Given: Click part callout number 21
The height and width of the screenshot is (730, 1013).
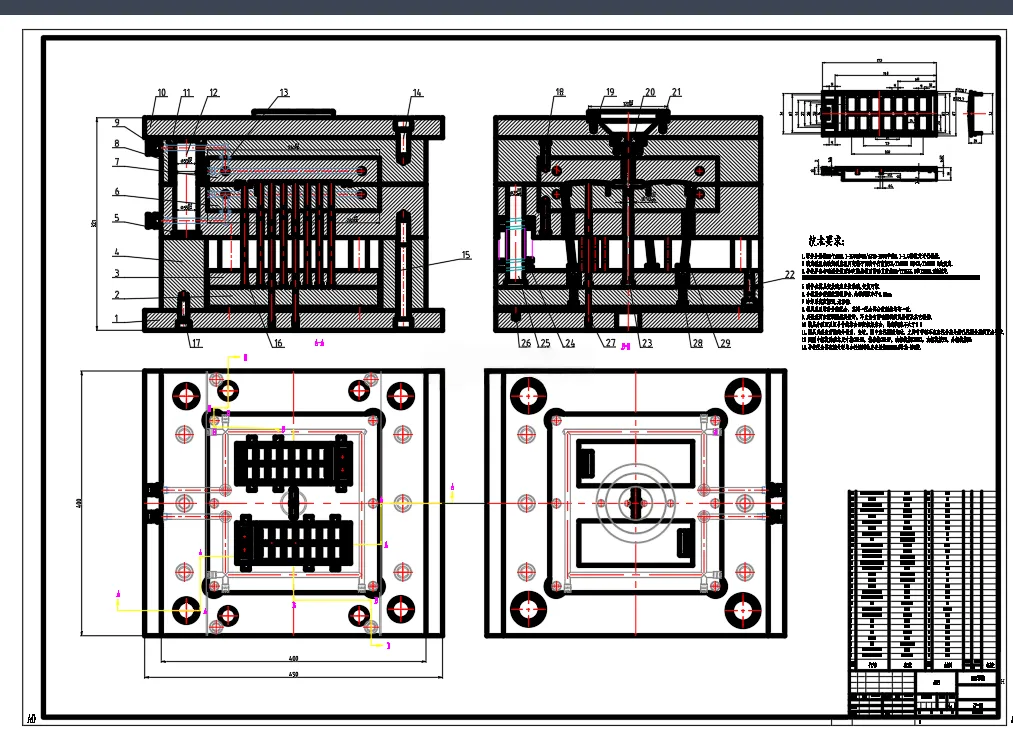Looking at the screenshot, I should click(x=676, y=92).
